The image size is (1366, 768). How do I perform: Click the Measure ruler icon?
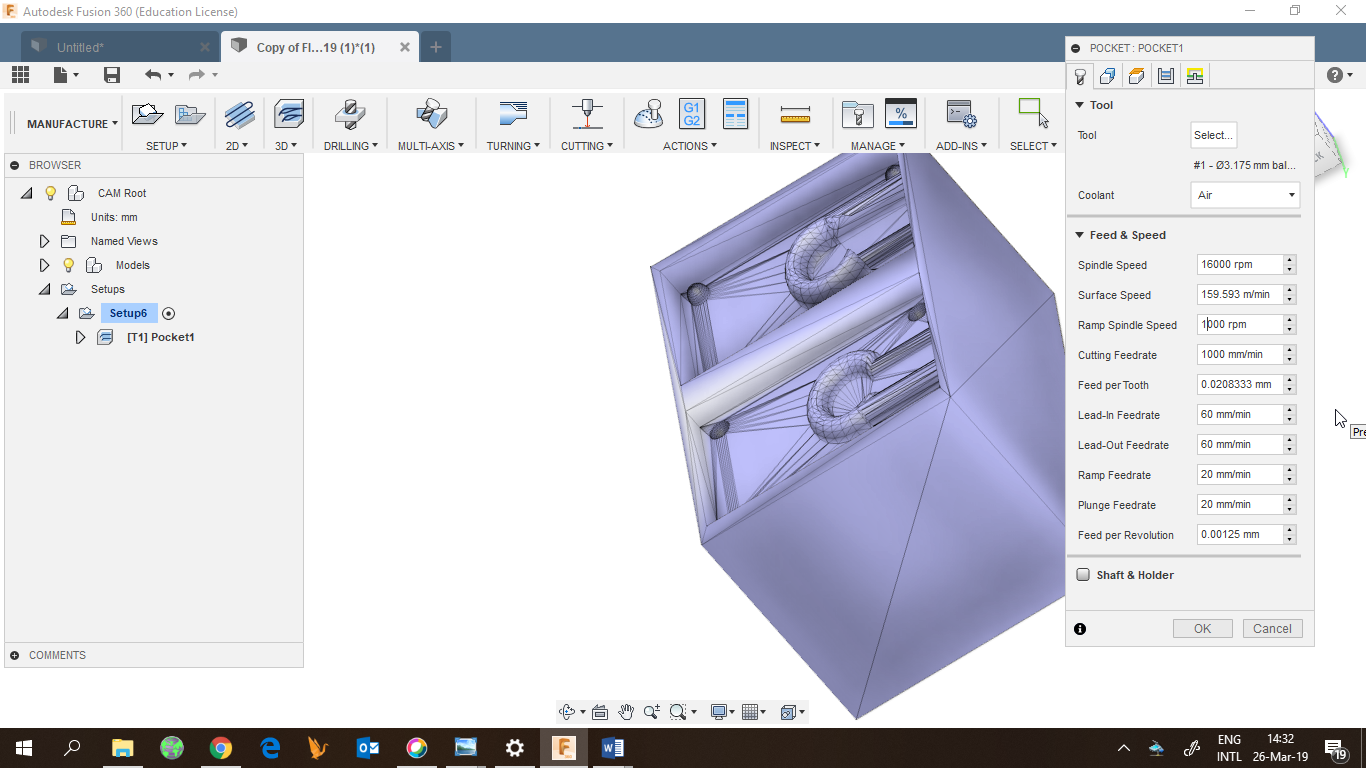click(795, 115)
